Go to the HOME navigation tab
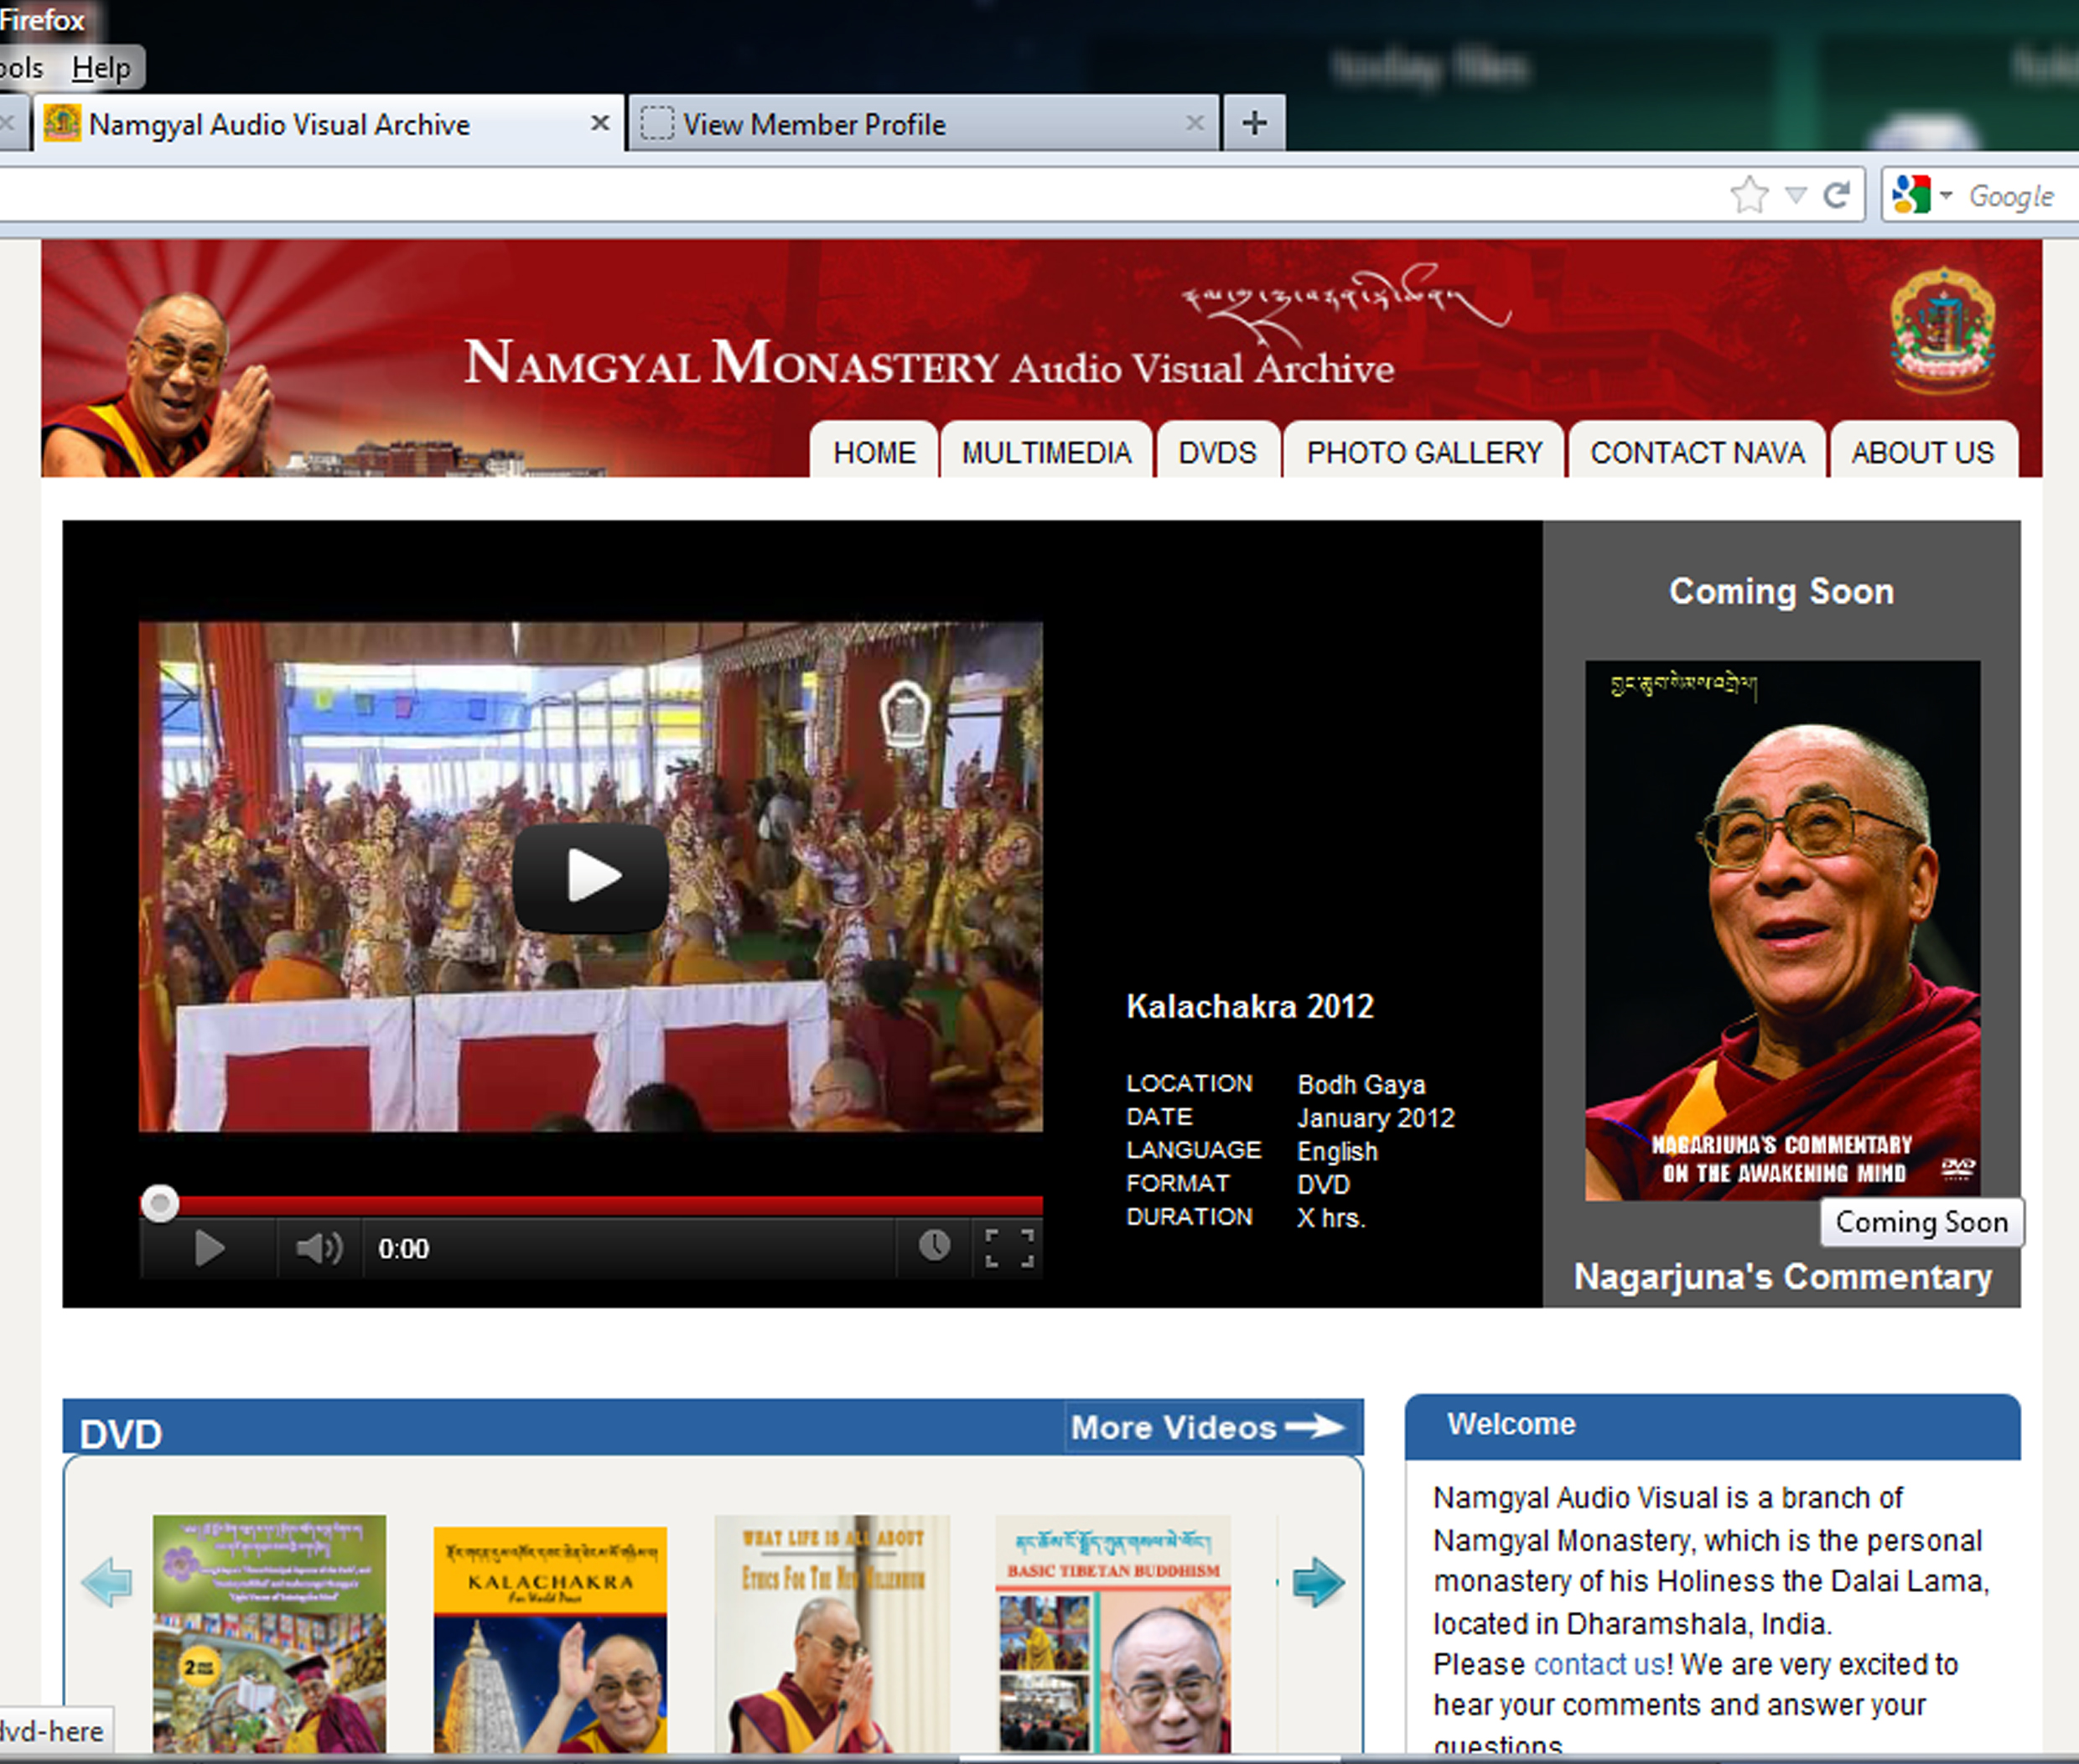The image size is (2079, 1764). pyautogui.click(x=874, y=452)
